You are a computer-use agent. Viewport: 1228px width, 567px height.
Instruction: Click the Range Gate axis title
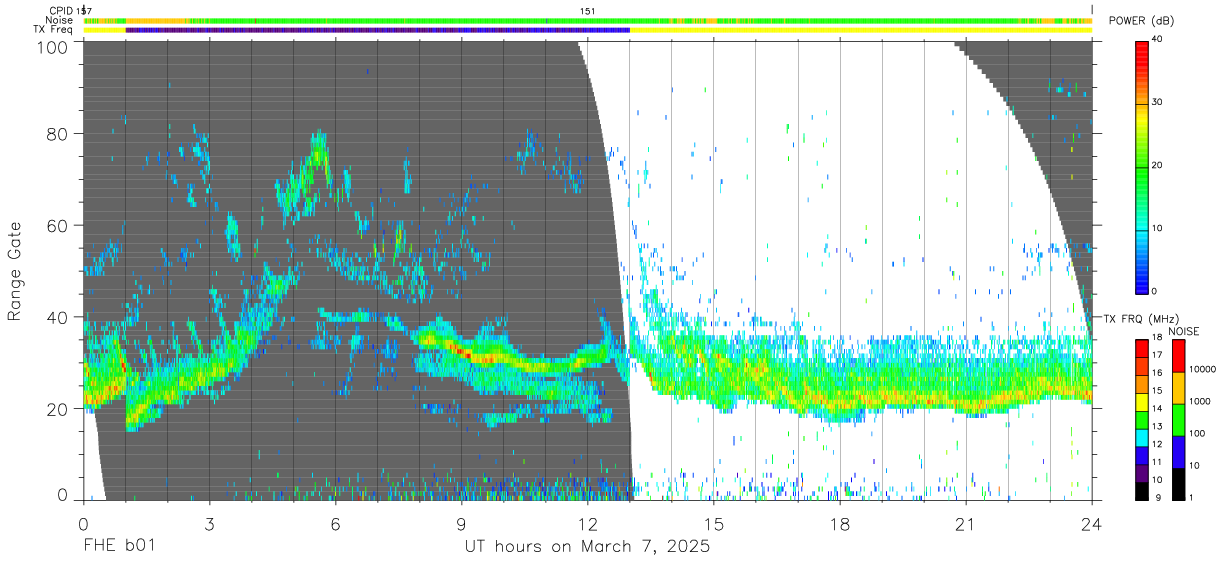point(15,271)
